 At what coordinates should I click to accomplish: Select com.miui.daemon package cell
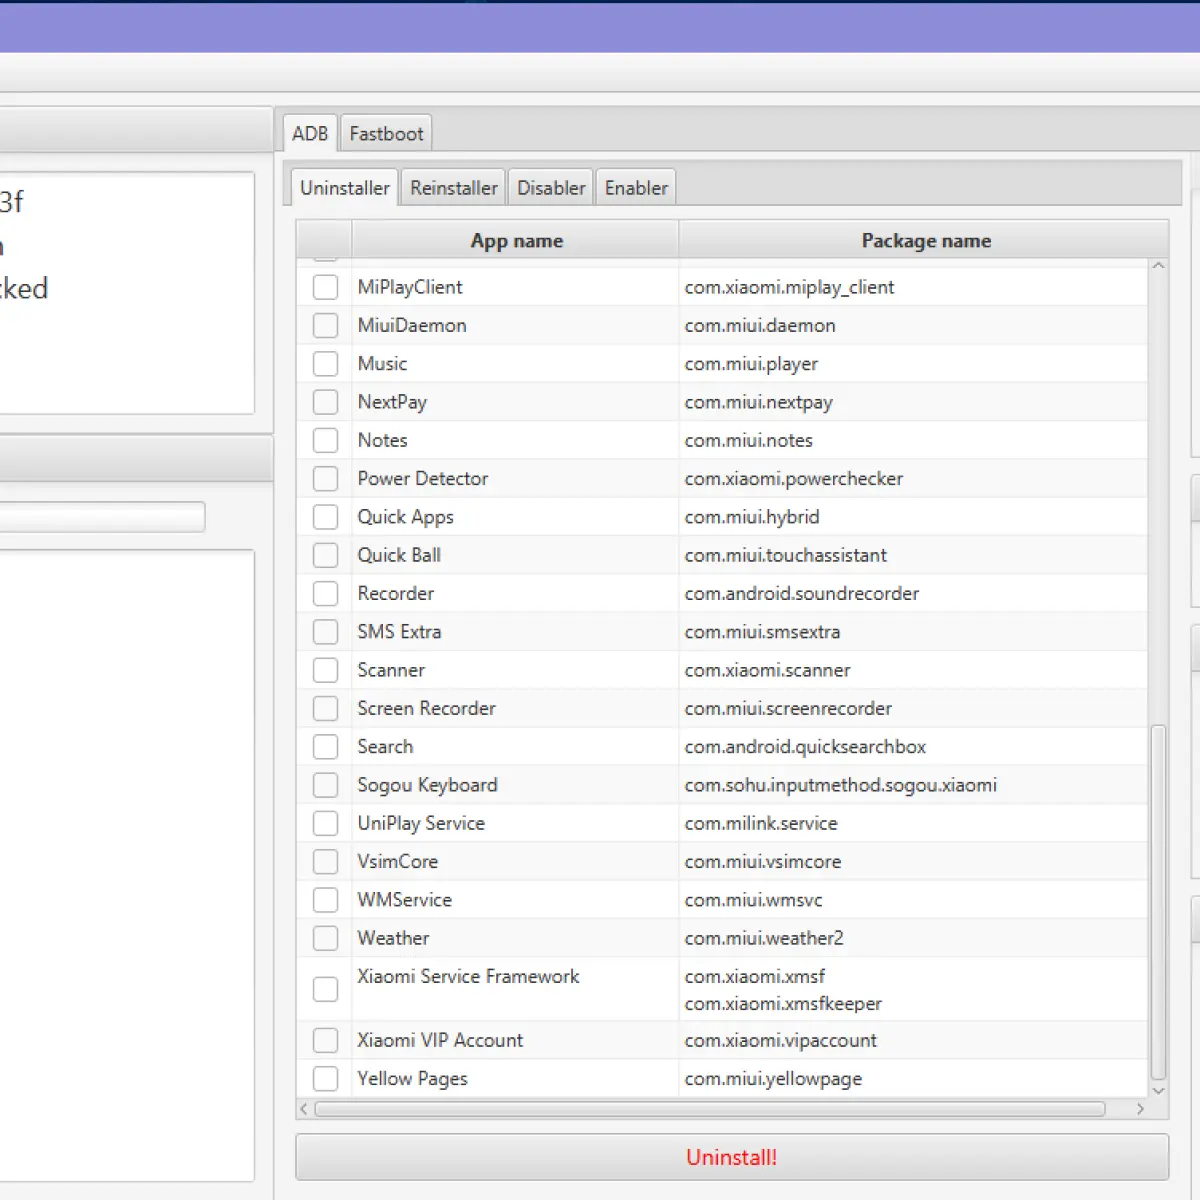click(x=913, y=325)
